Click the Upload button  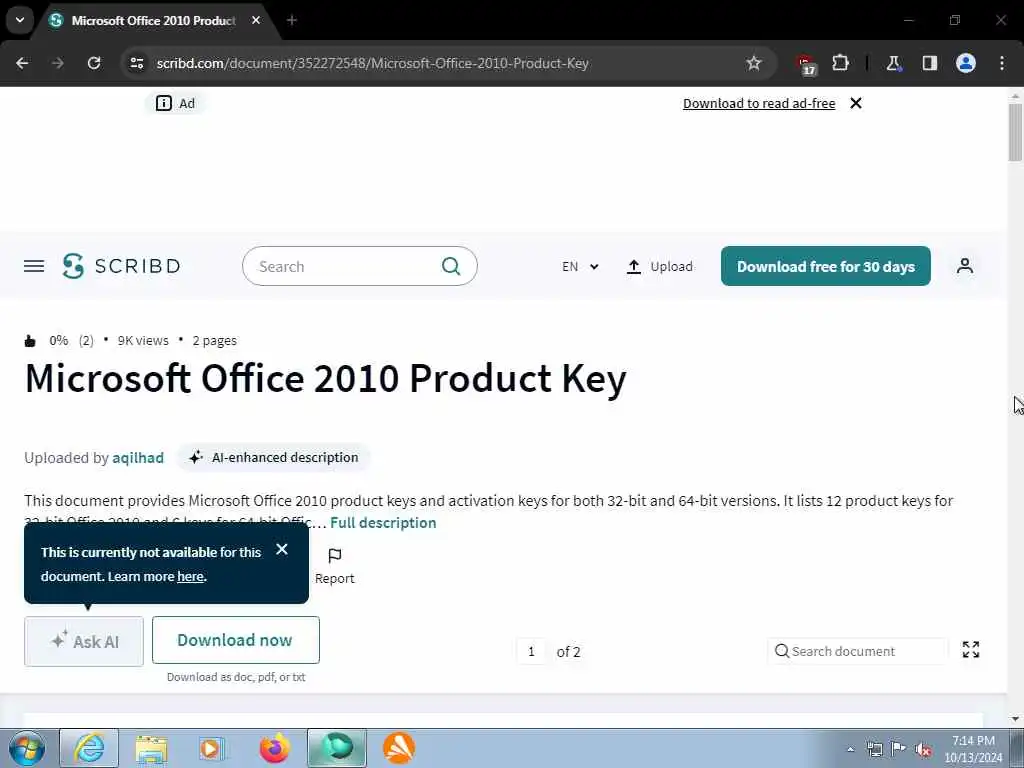(660, 266)
